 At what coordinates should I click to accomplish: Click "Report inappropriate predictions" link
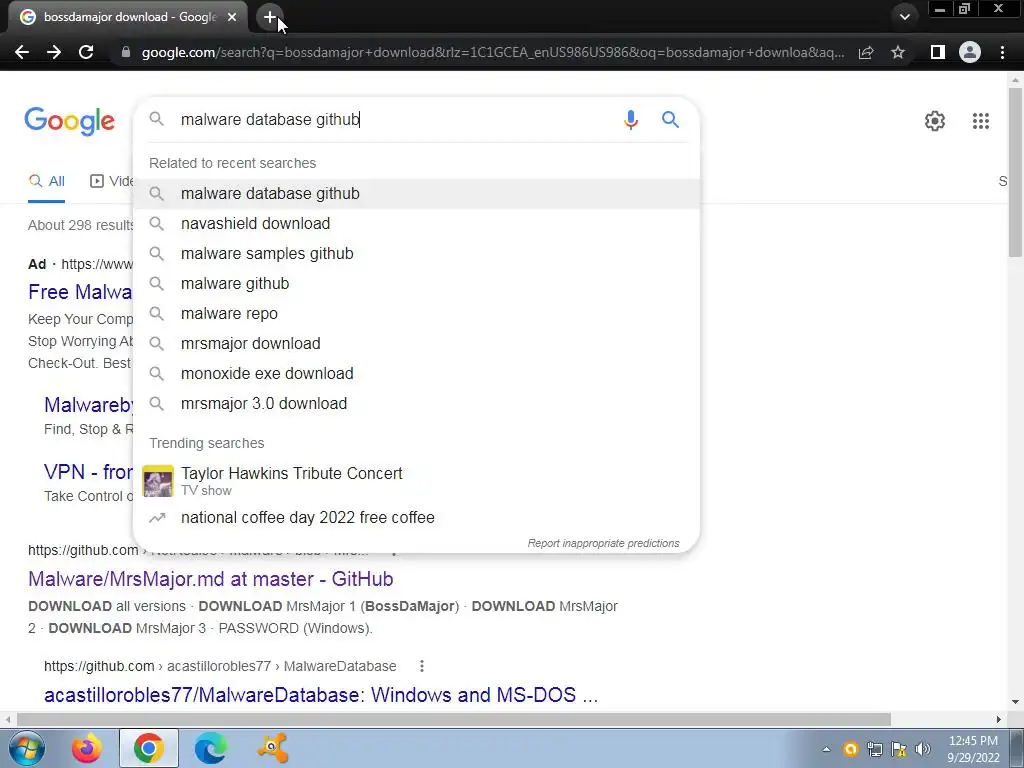(x=603, y=543)
